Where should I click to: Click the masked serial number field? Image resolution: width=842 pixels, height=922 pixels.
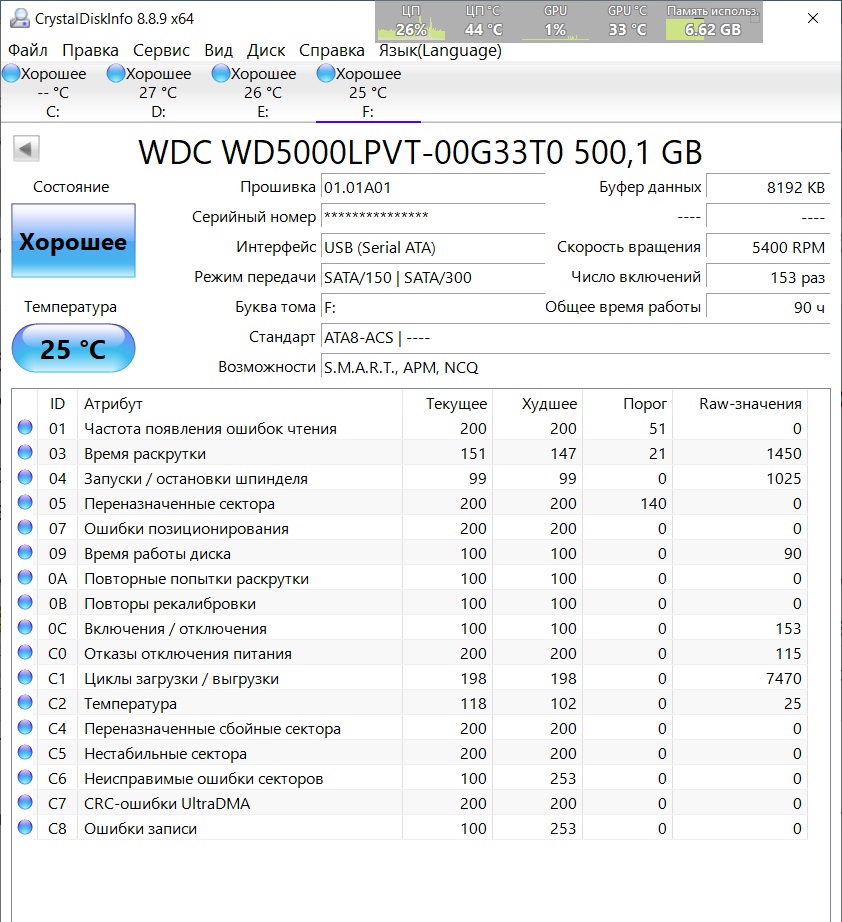[433, 218]
